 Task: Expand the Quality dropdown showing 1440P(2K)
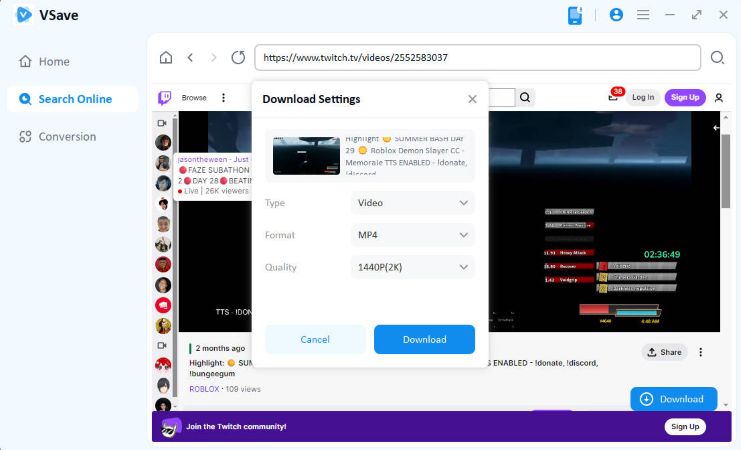tap(413, 267)
